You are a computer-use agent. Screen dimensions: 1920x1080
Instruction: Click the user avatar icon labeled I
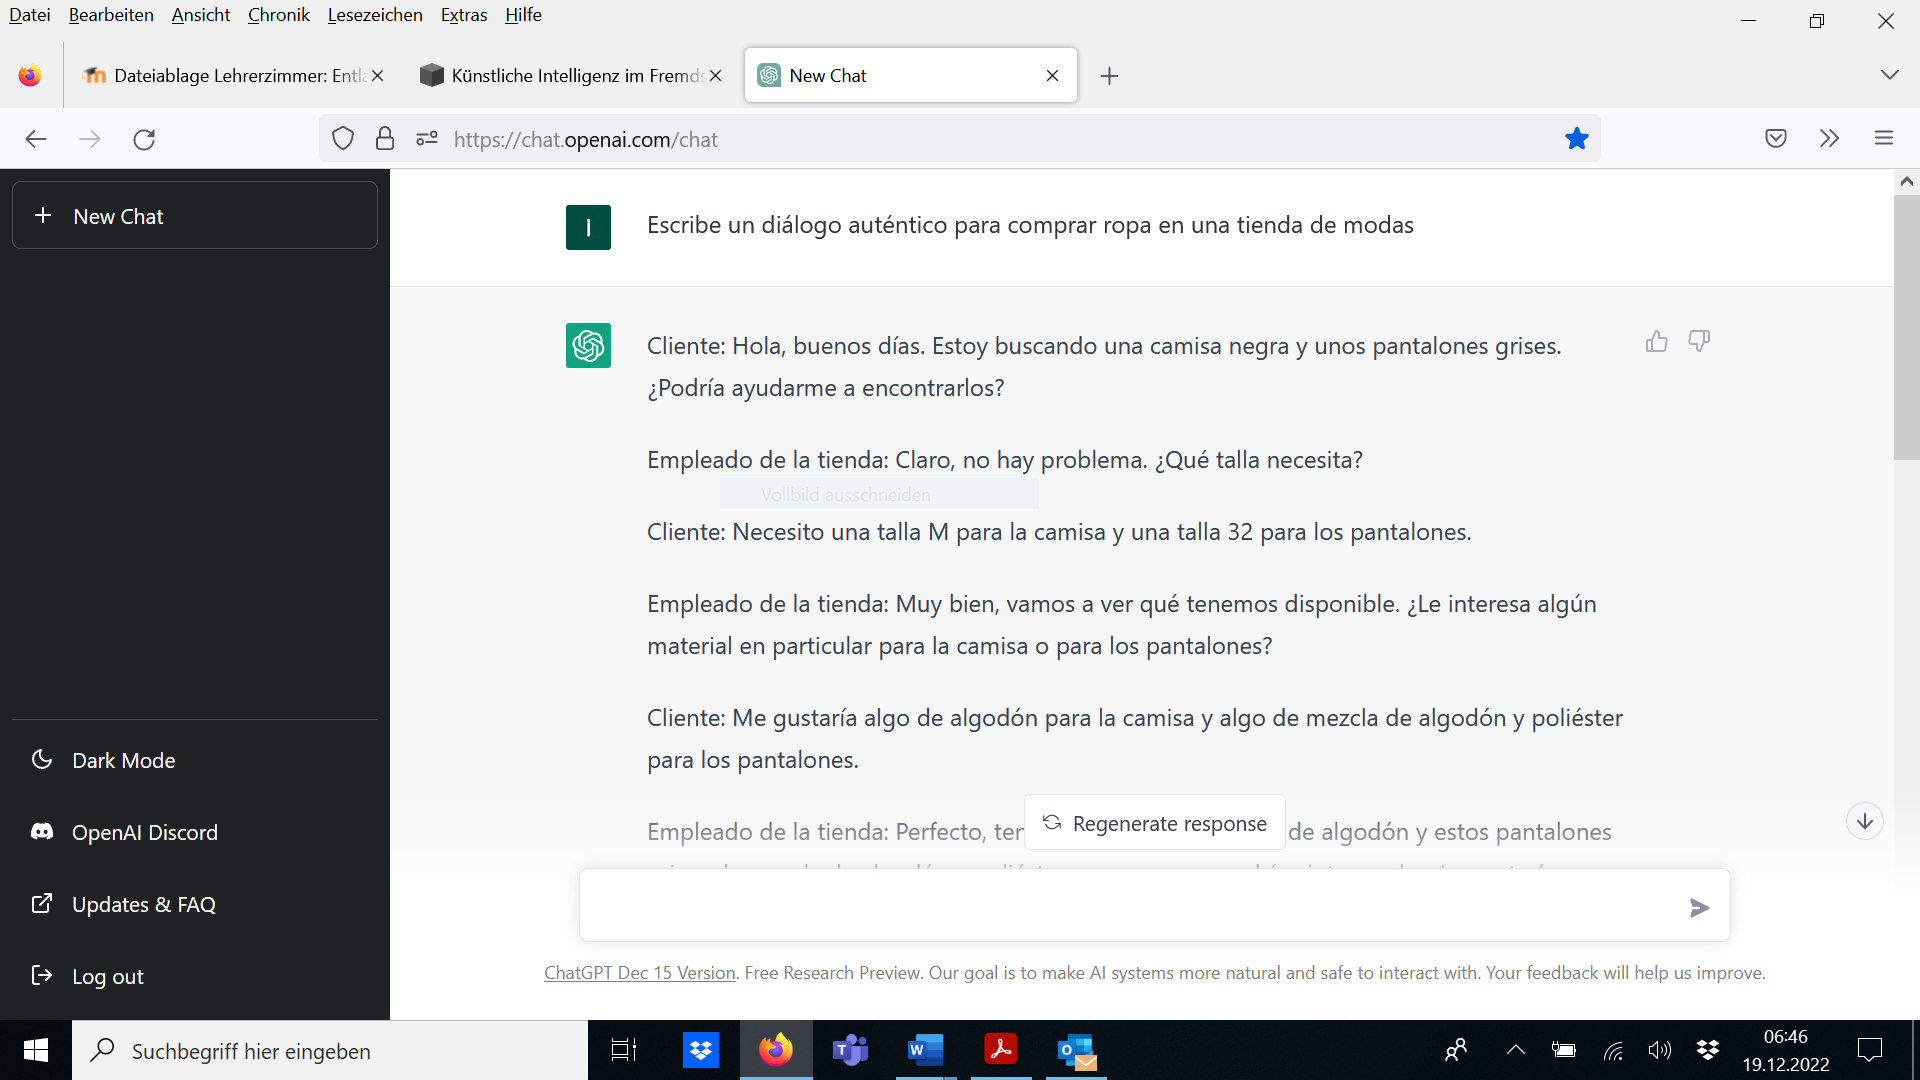(588, 227)
